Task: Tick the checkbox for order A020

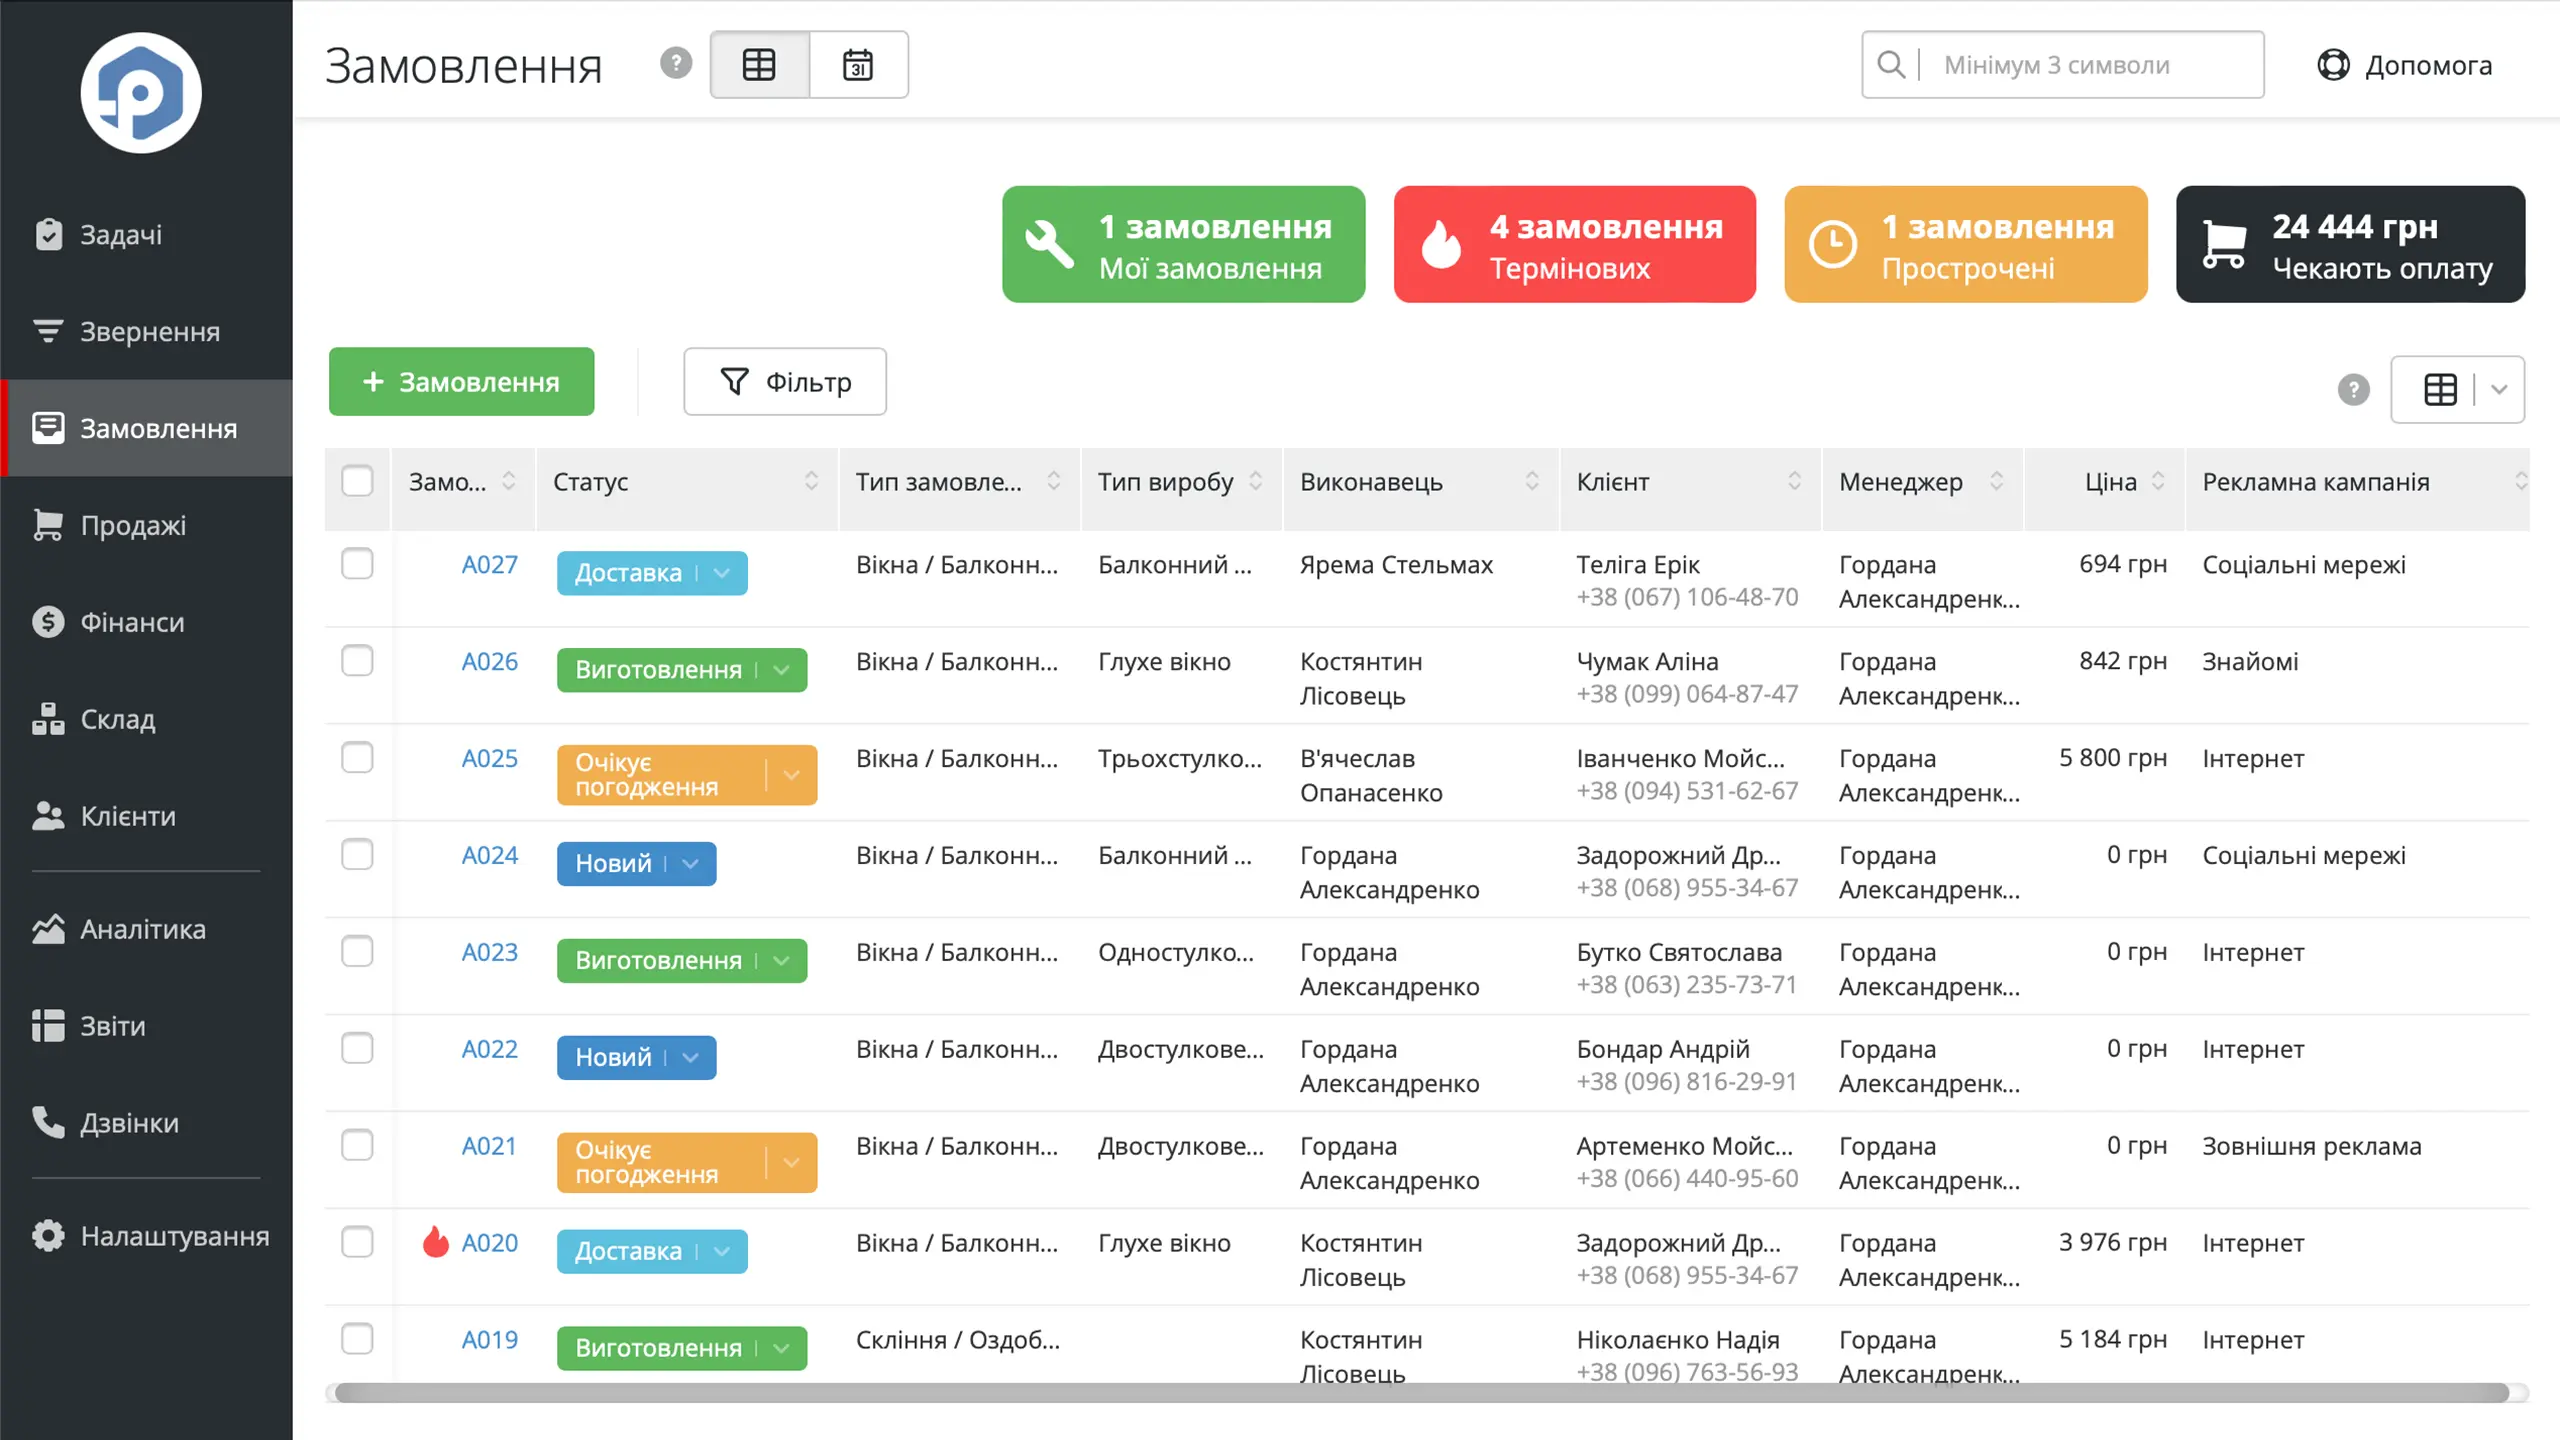Action: point(357,1242)
